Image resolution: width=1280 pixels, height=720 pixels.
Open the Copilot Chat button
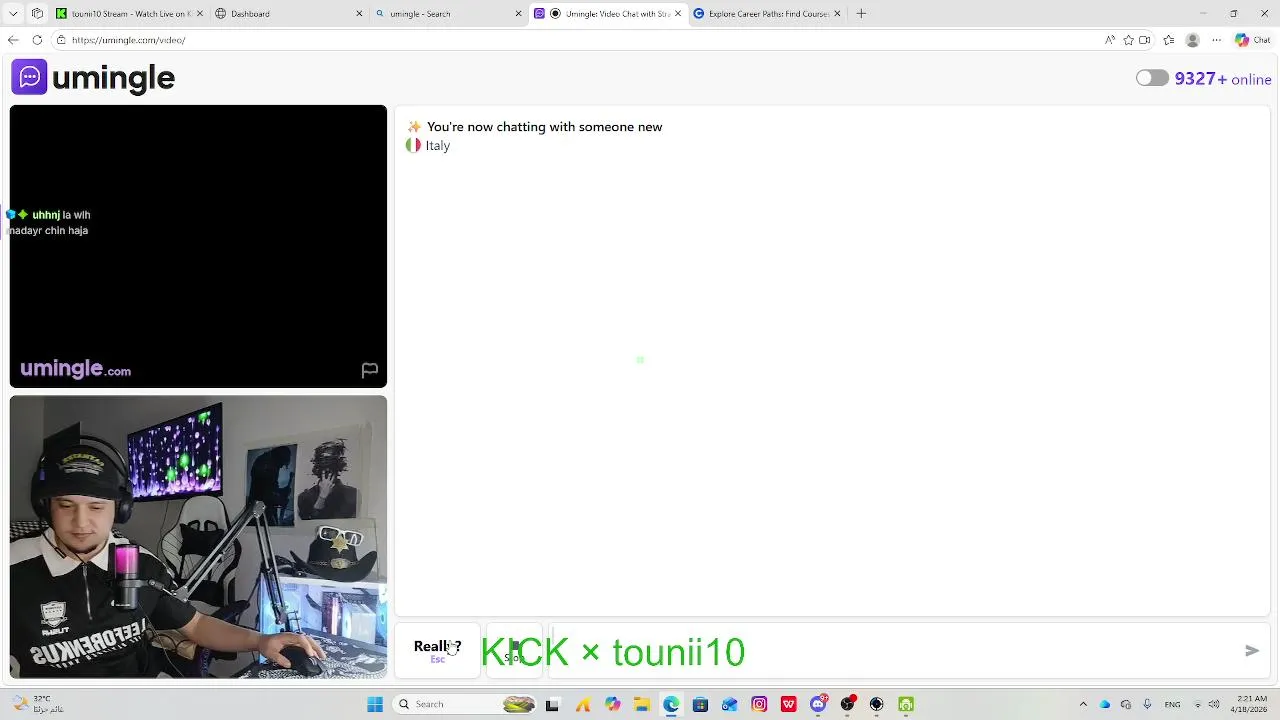(1252, 40)
